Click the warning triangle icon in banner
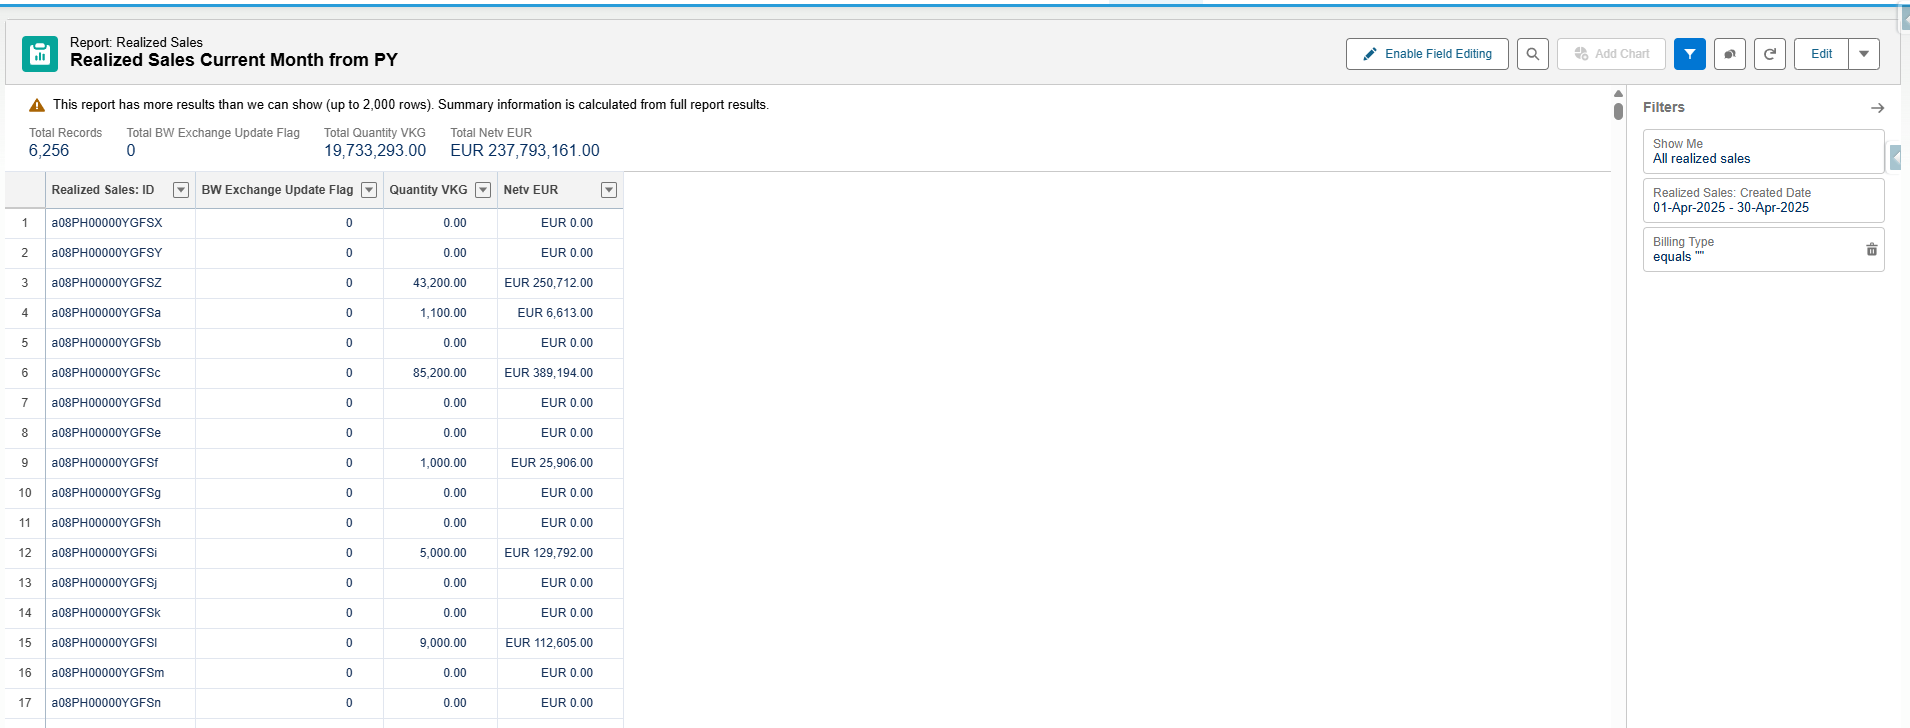This screenshot has width=1910, height=728. pyautogui.click(x=37, y=105)
